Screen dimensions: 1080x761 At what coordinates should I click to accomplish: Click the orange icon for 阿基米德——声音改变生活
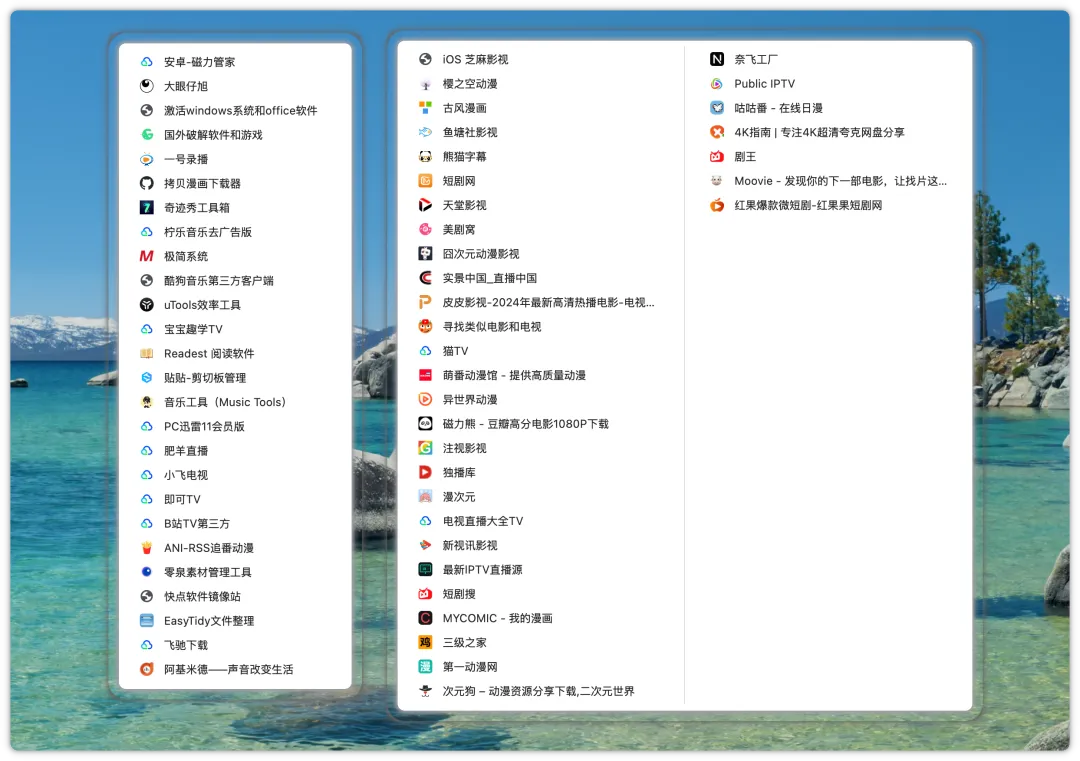pos(147,669)
